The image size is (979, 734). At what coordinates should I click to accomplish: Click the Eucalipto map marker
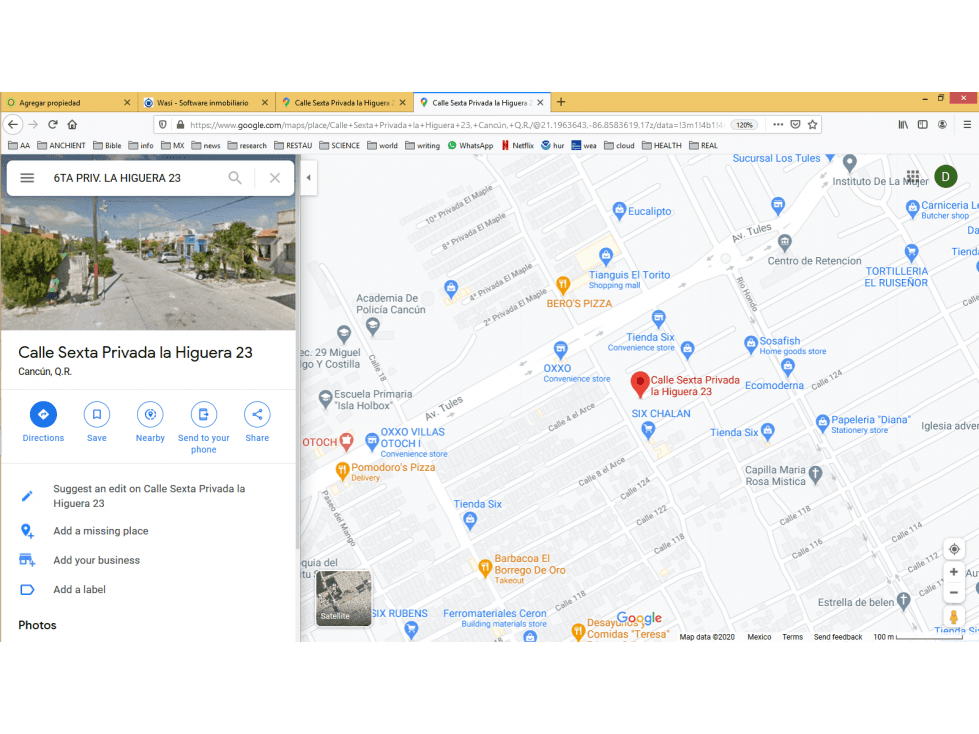619,211
